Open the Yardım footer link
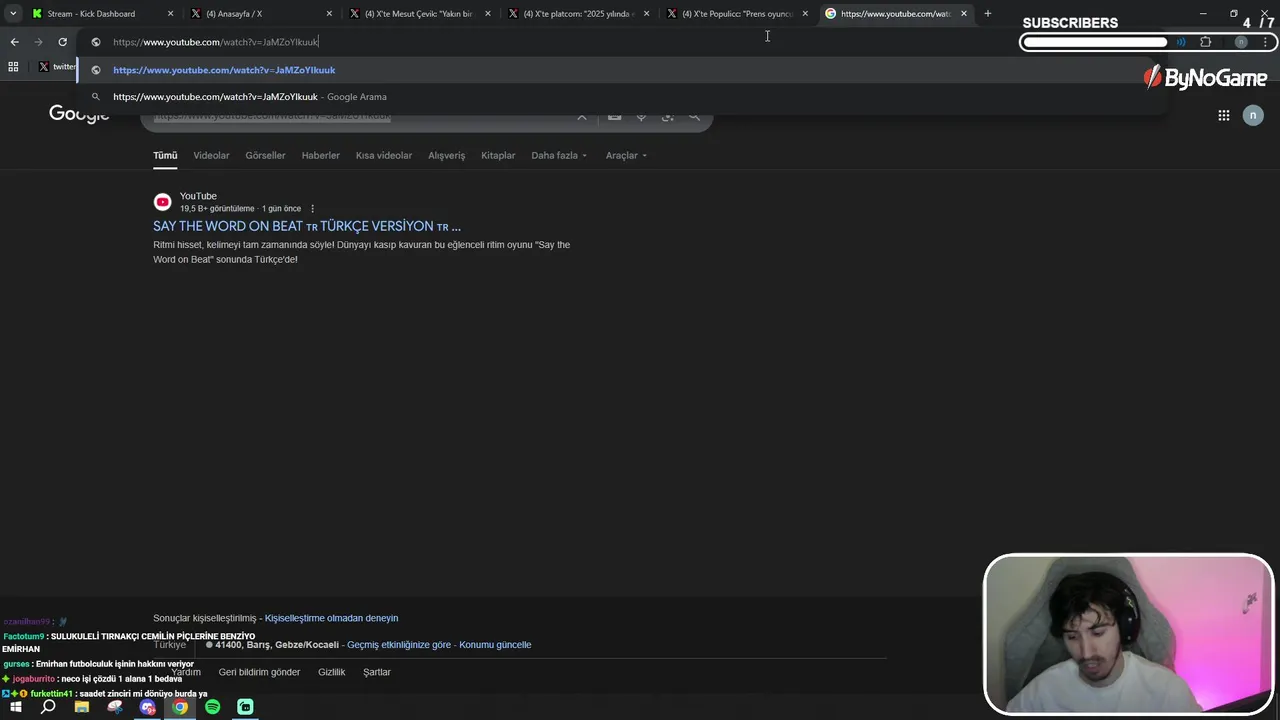Screen dimensions: 1280x720 click(x=186, y=672)
